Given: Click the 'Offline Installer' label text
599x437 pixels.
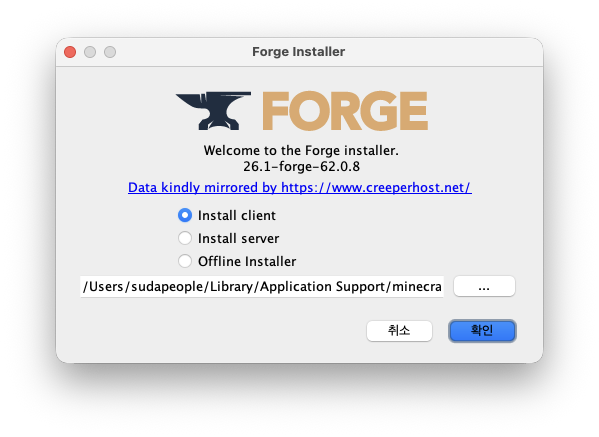Looking at the screenshot, I should tap(247, 261).
